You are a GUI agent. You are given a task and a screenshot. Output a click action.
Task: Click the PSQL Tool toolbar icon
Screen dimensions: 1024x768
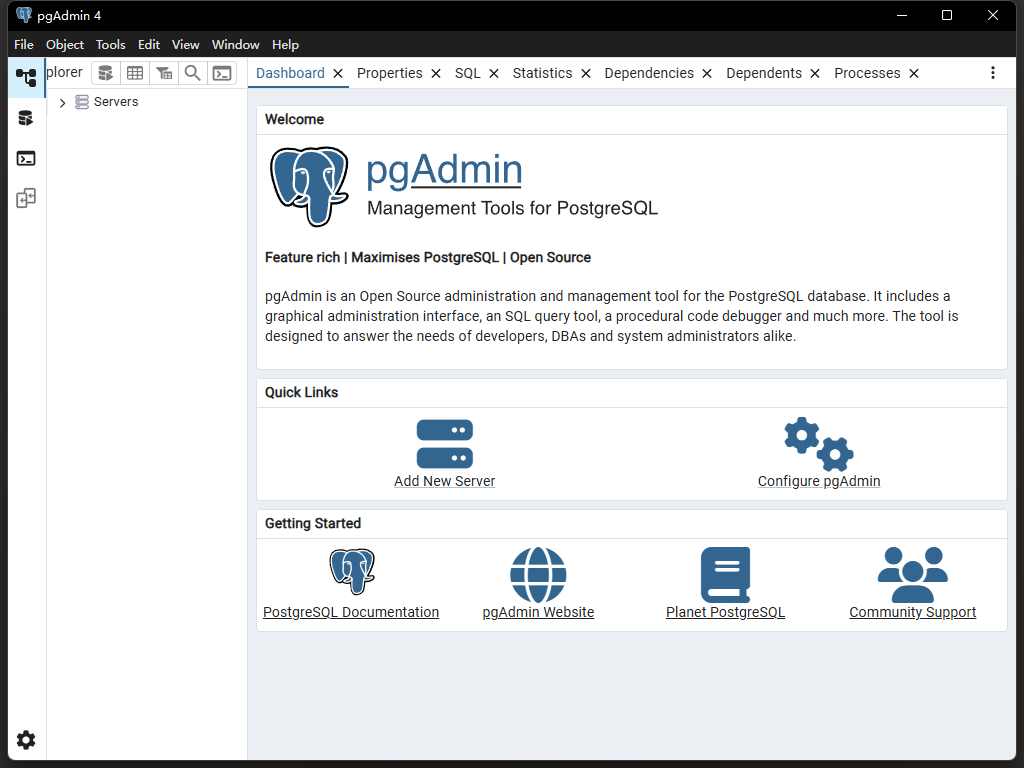click(x=222, y=73)
